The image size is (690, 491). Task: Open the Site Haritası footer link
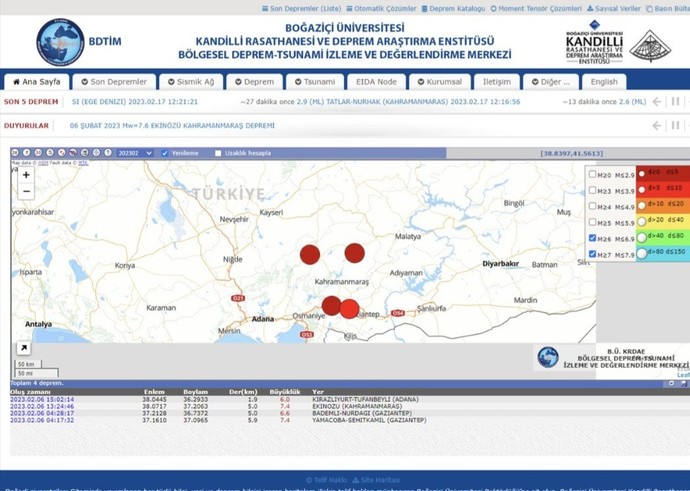(x=376, y=480)
